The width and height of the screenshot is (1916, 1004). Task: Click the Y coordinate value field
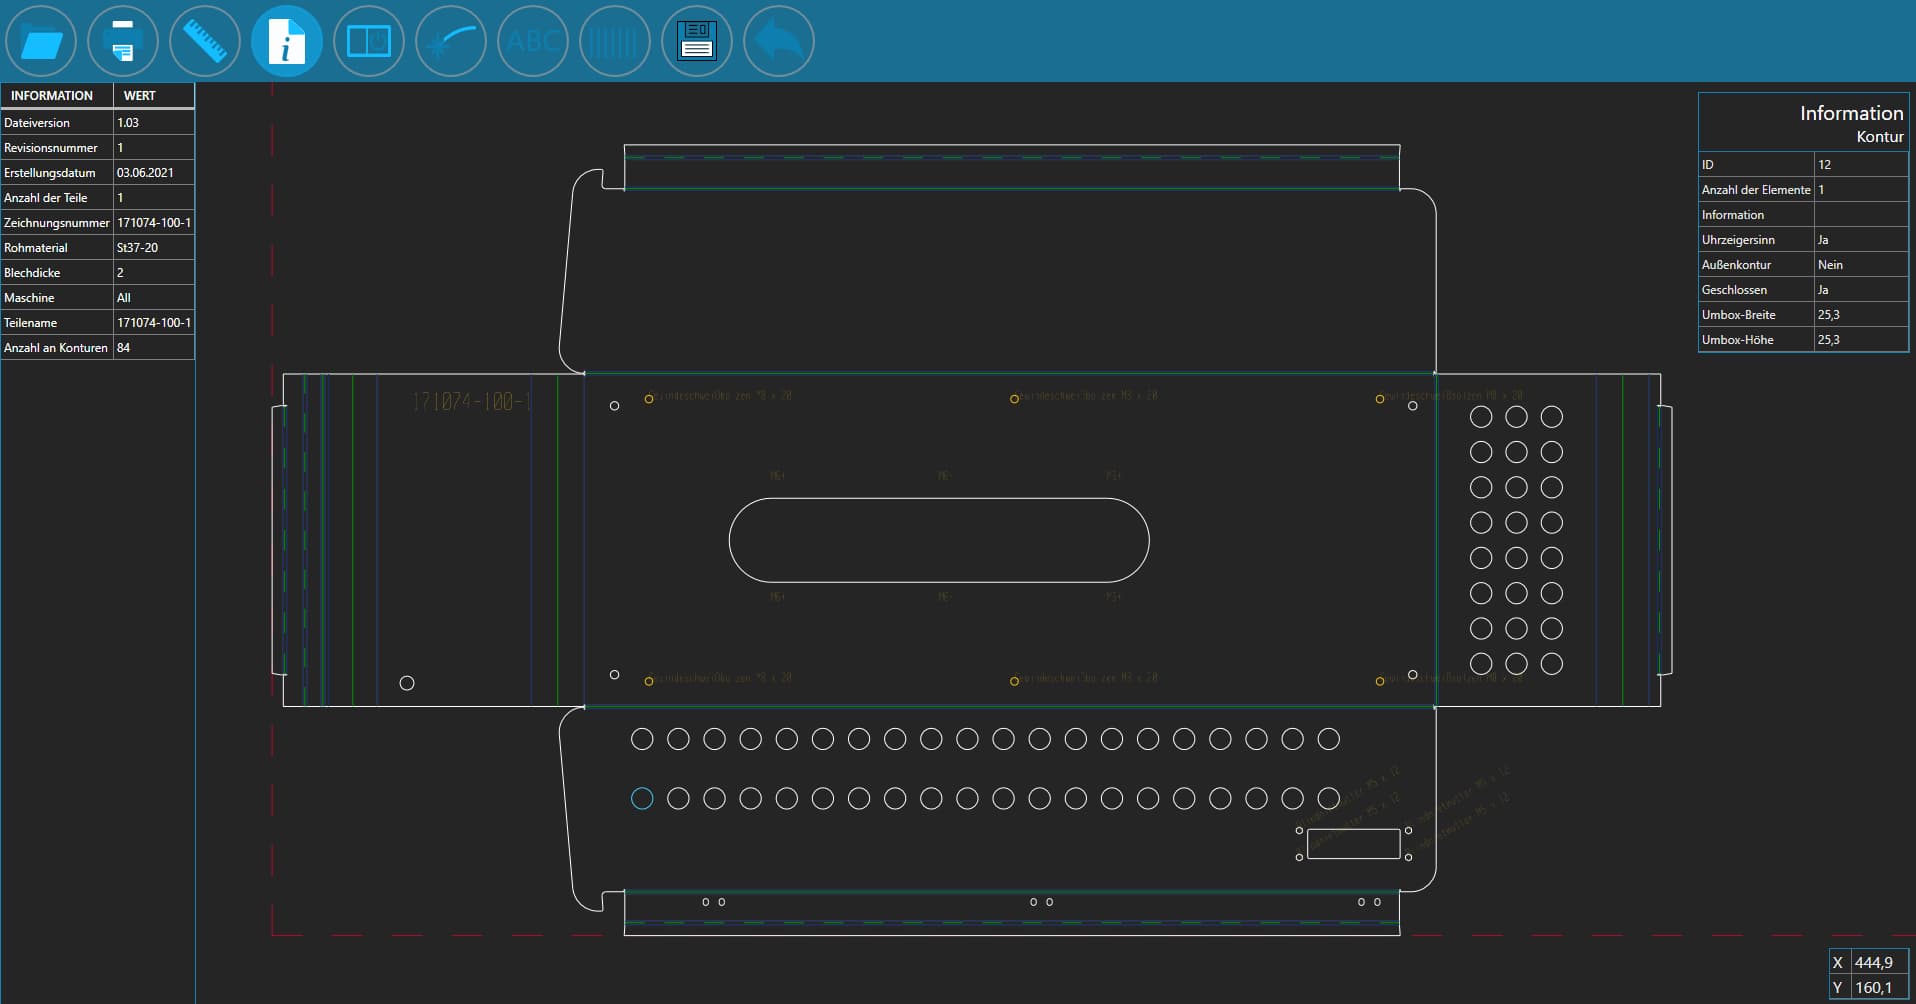point(1873,987)
